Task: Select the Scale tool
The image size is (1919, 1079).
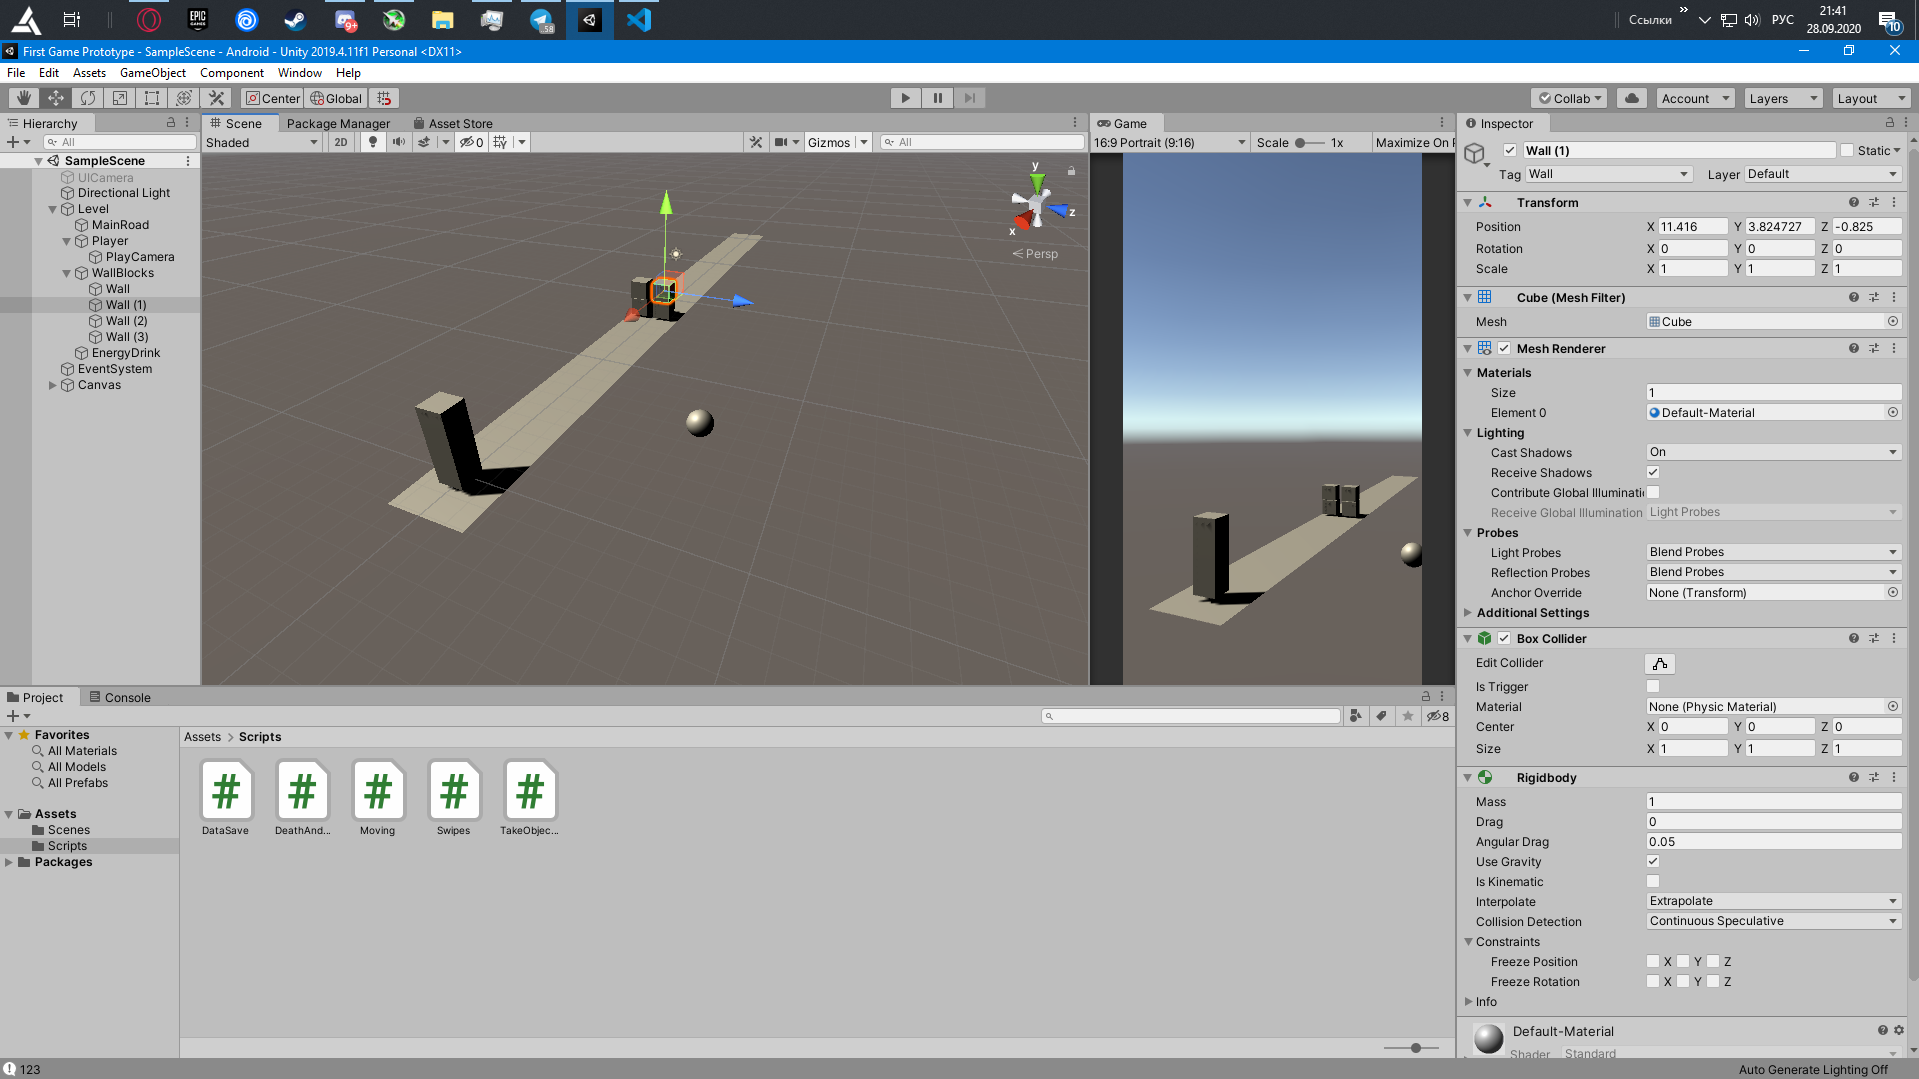Action: click(x=120, y=98)
